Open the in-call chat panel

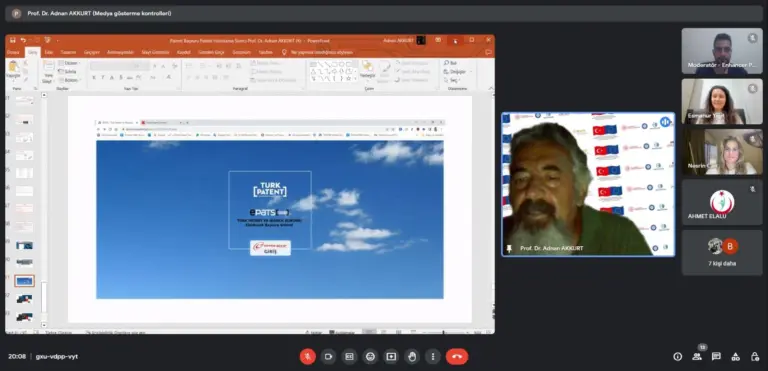[716, 357]
